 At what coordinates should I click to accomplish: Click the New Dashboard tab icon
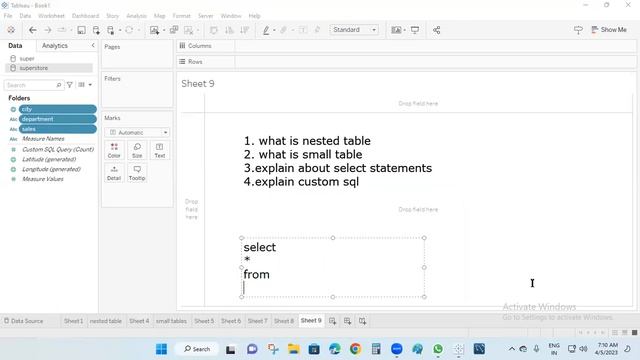click(x=347, y=321)
